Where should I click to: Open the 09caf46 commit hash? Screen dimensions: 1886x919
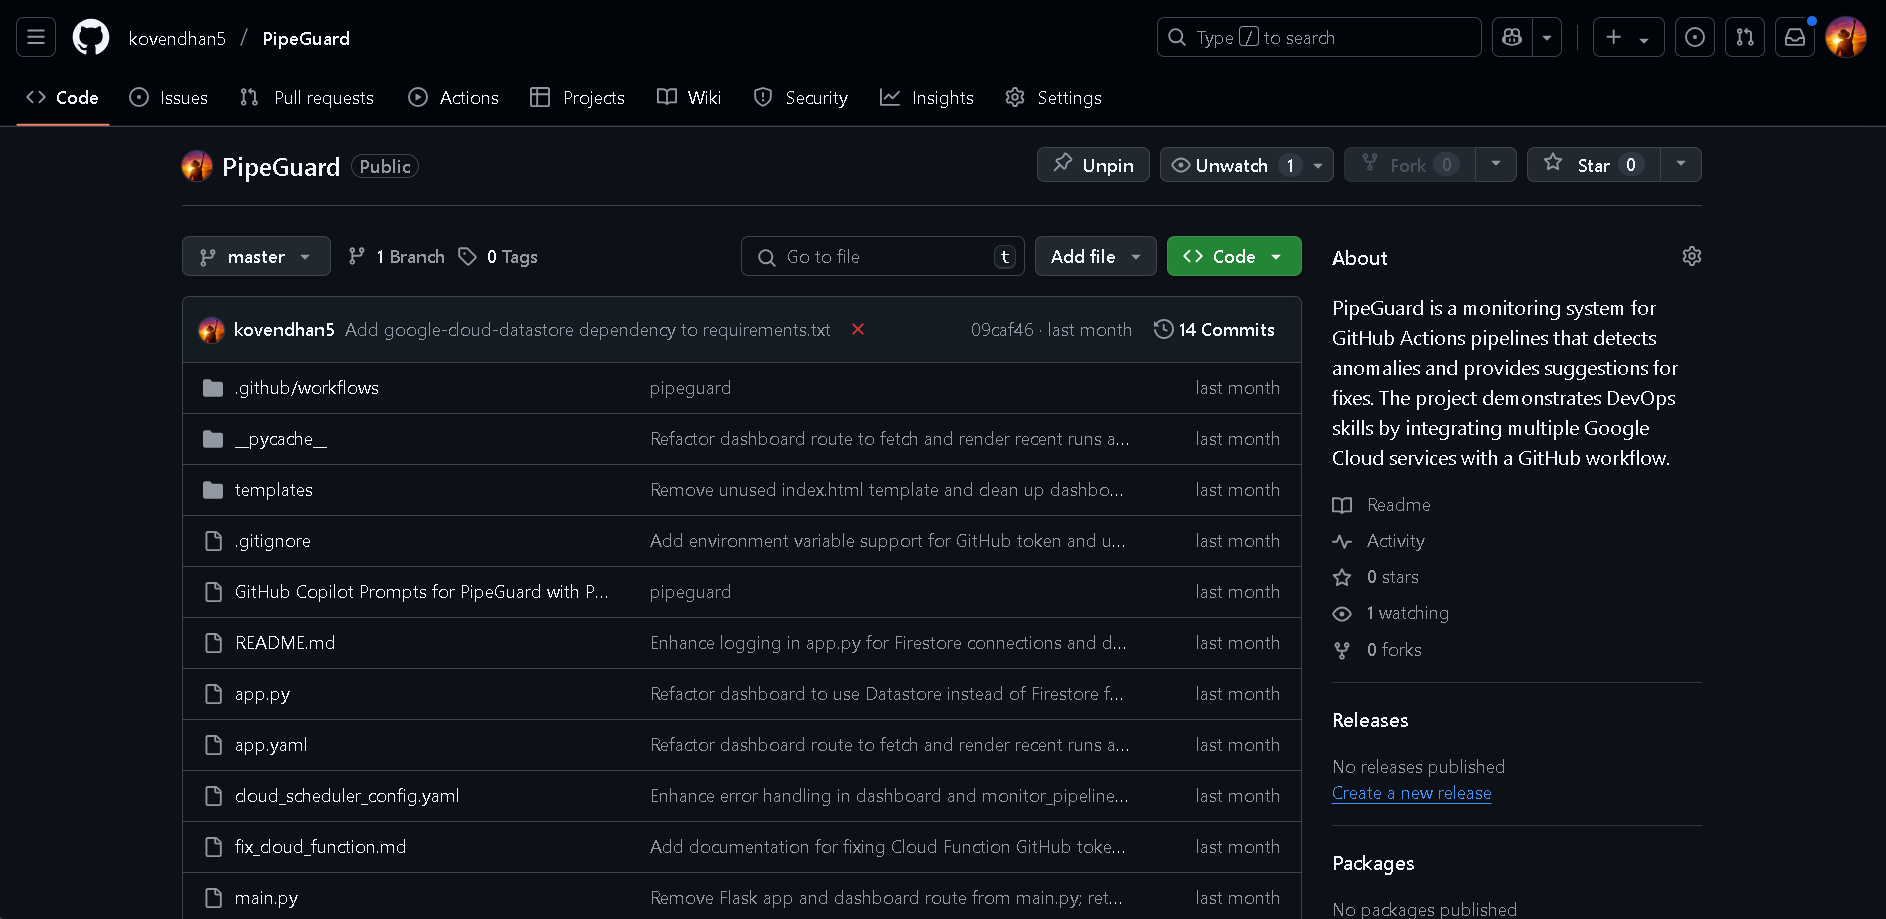click(1002, 330)
